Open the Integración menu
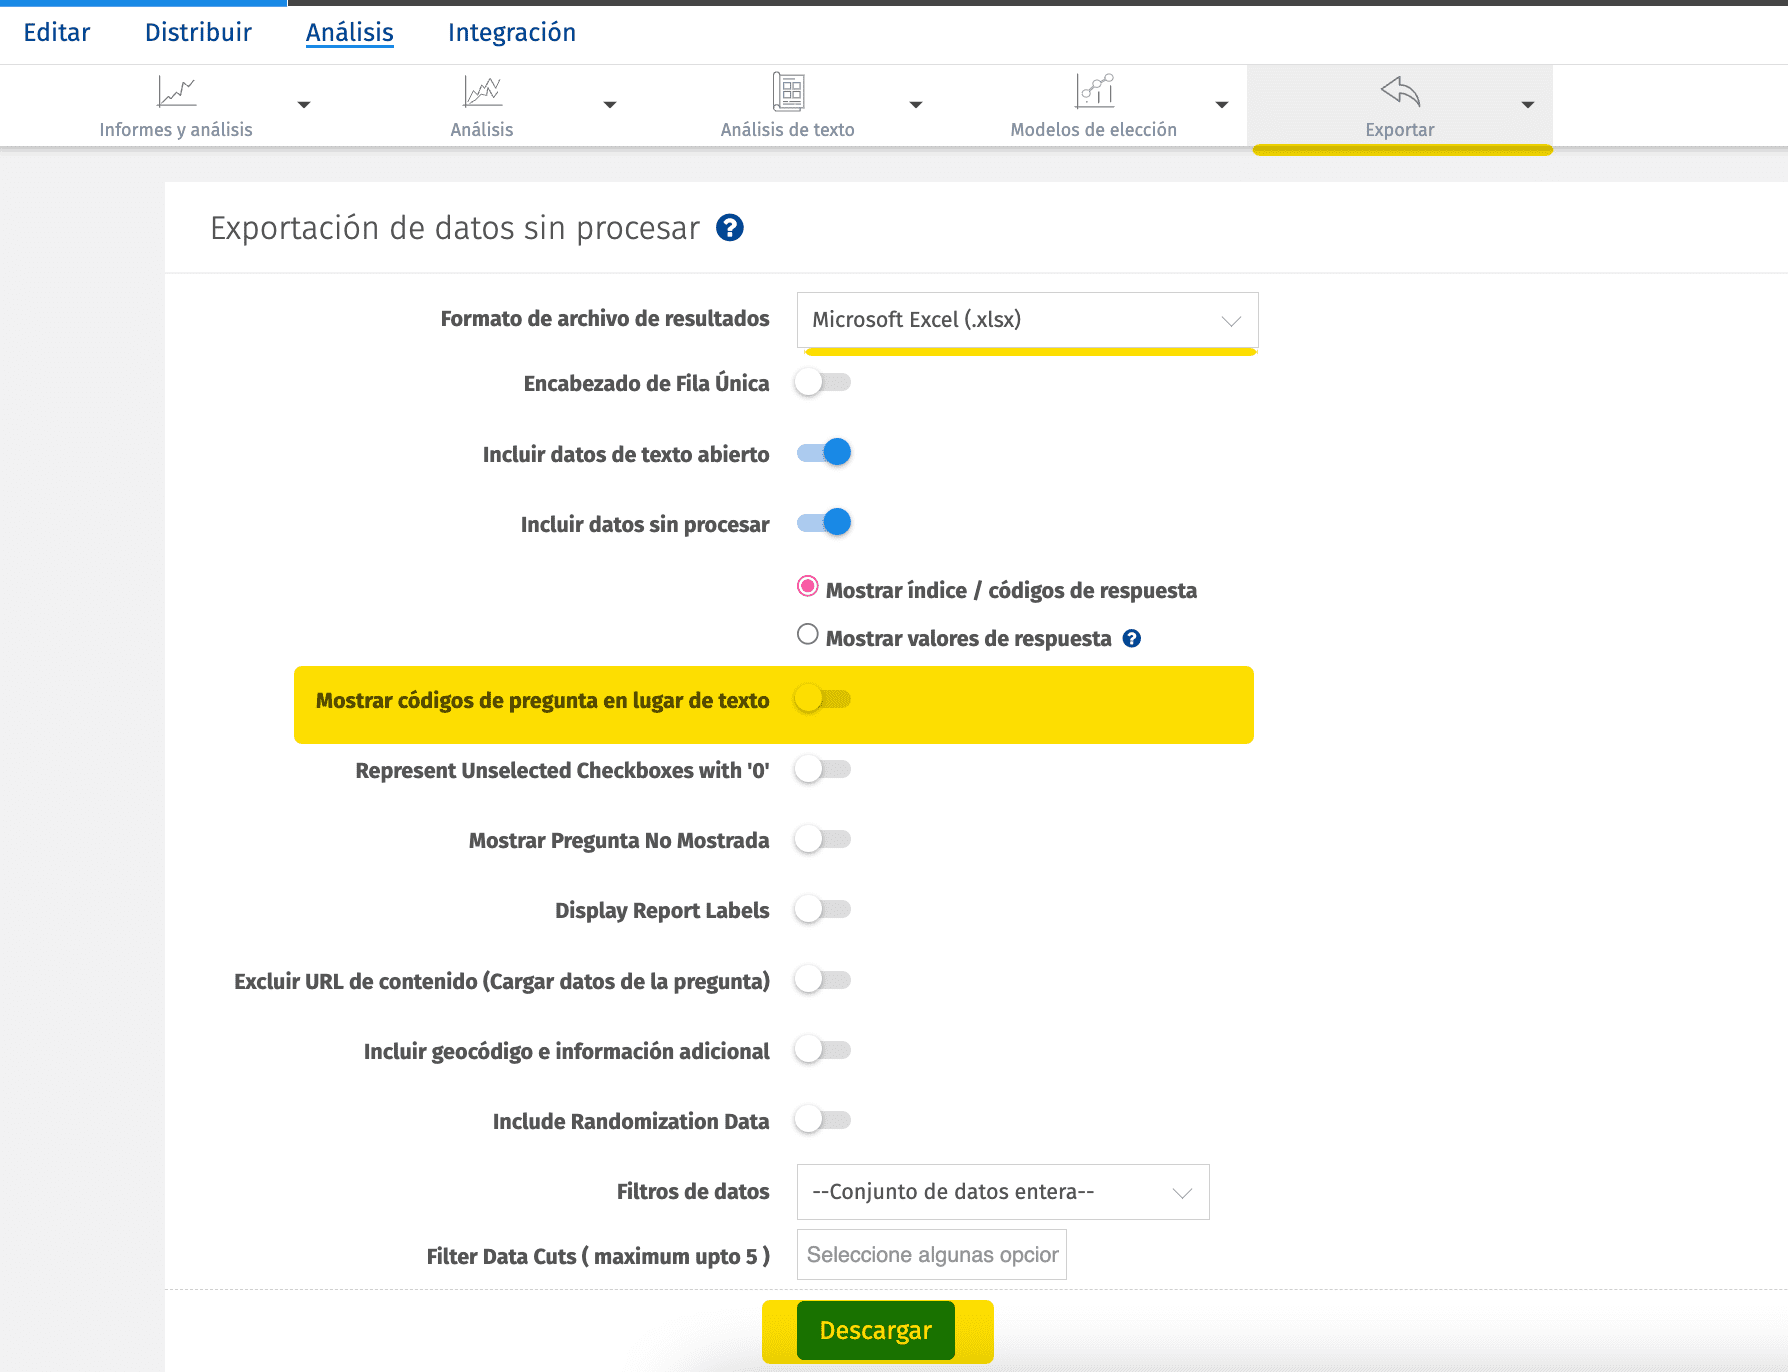The width and height of the screenshot is (1788, 1372). [512, 31]
